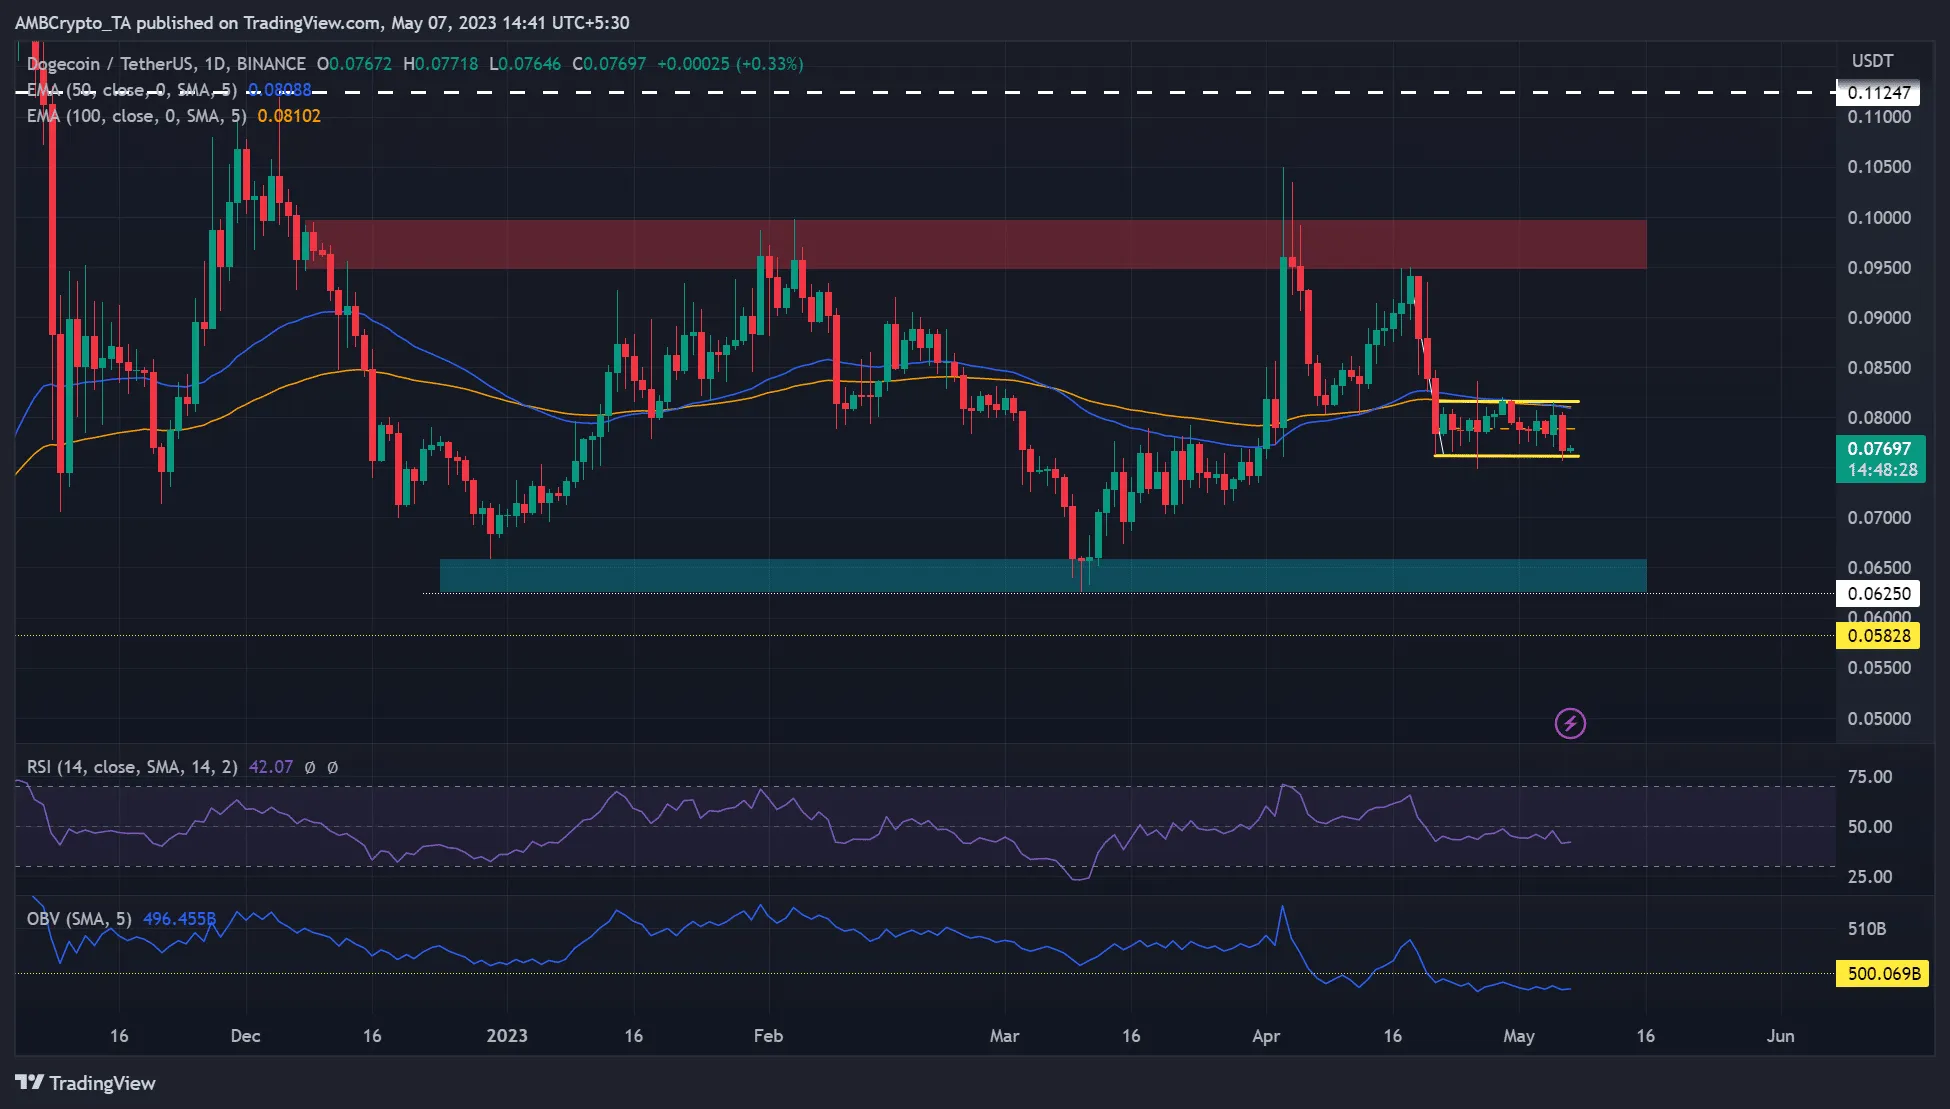Click the TradingView logo icon
The image size is (1950, 1109).
click(29, 1083)
